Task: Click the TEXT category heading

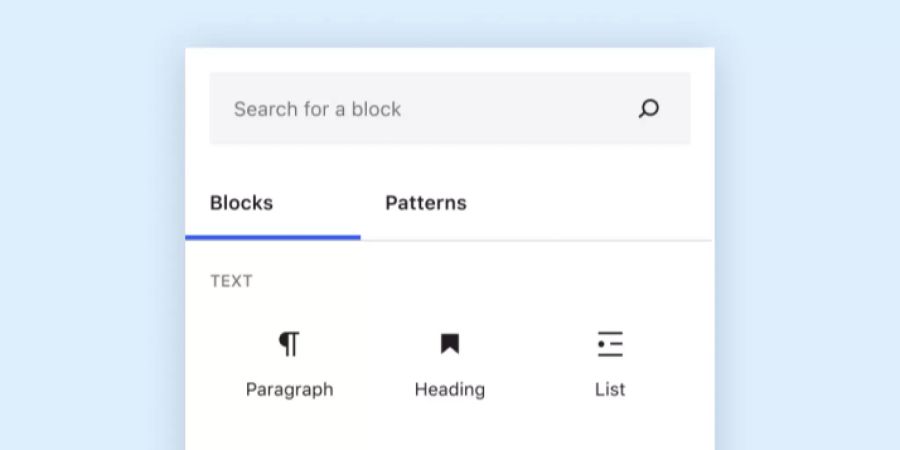Action: (231, 281)
